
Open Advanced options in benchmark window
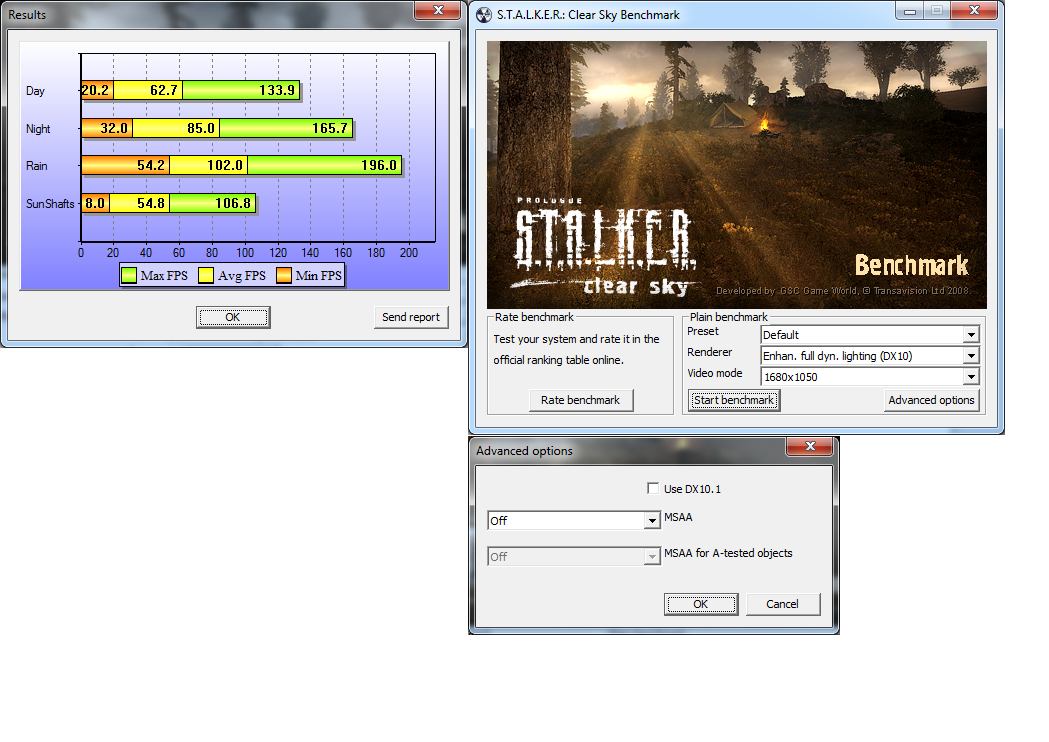tap(931, 400)
